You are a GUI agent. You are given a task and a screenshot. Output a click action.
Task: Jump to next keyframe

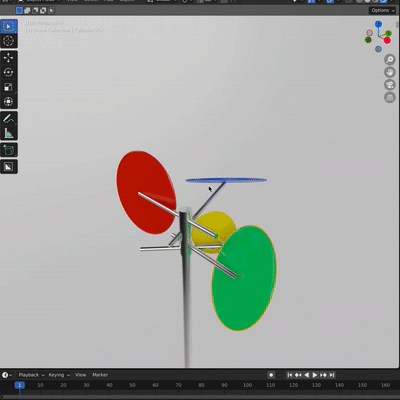(323, 375)
